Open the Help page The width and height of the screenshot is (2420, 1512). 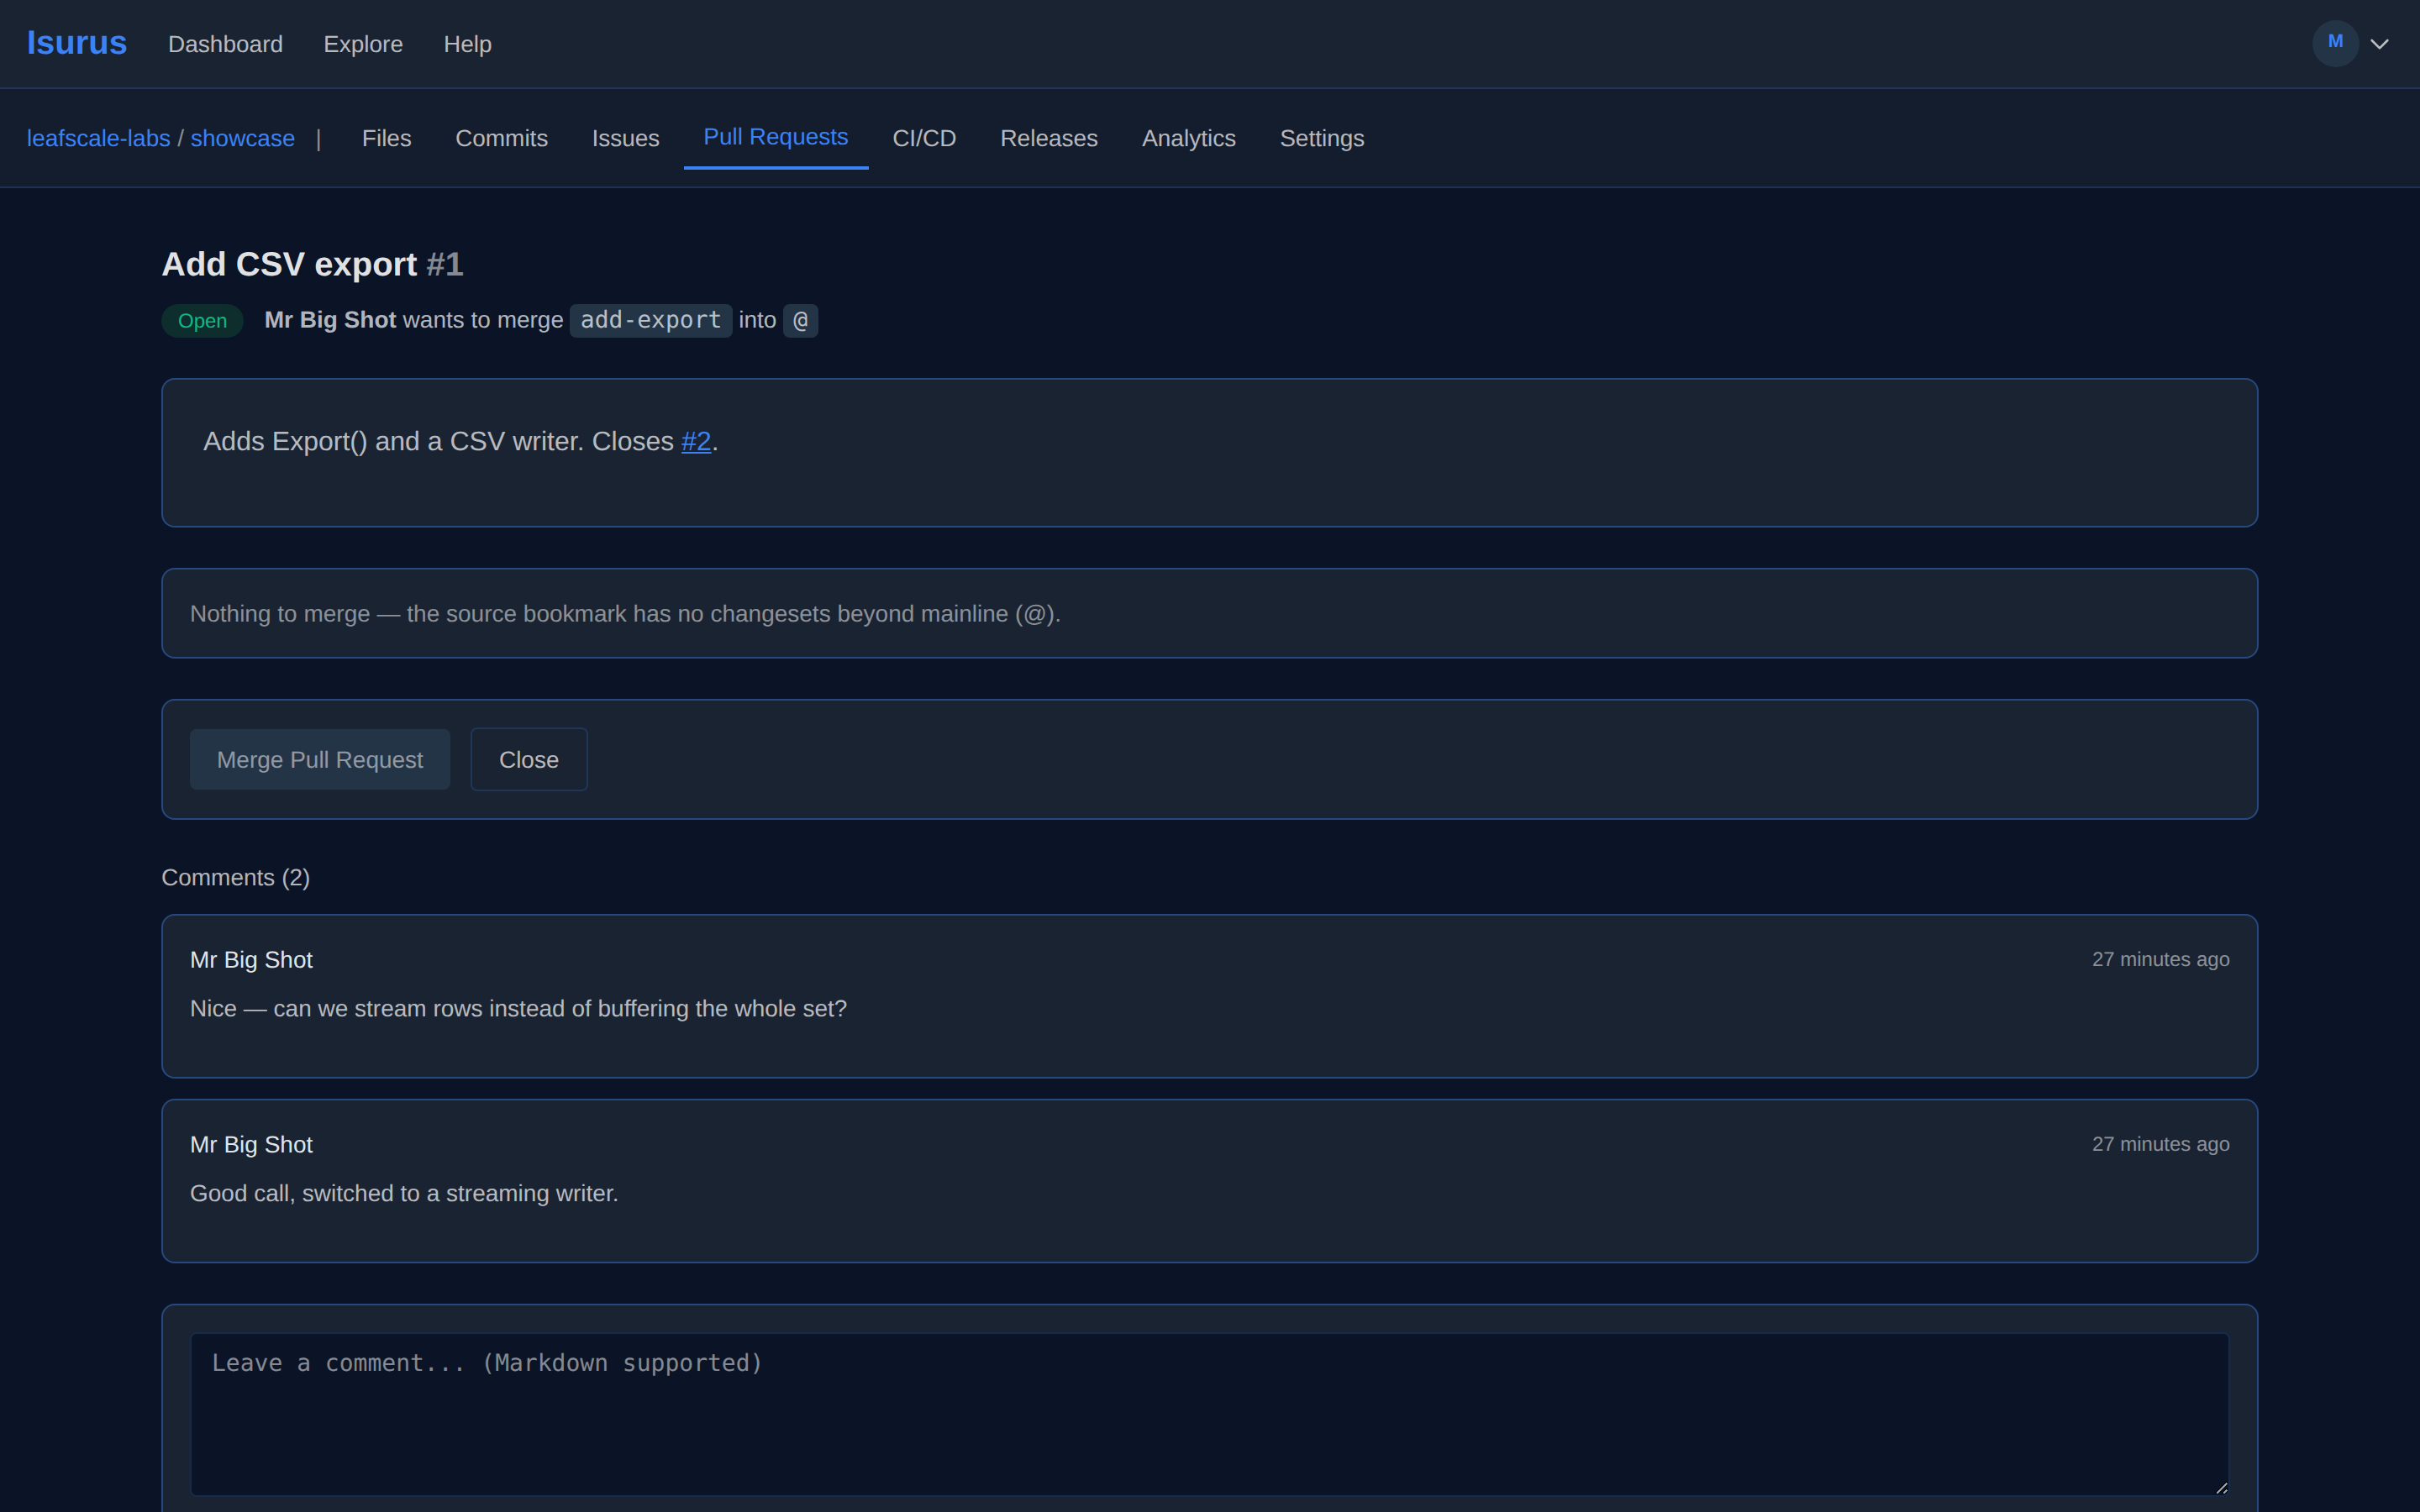(x=467, y=44)
